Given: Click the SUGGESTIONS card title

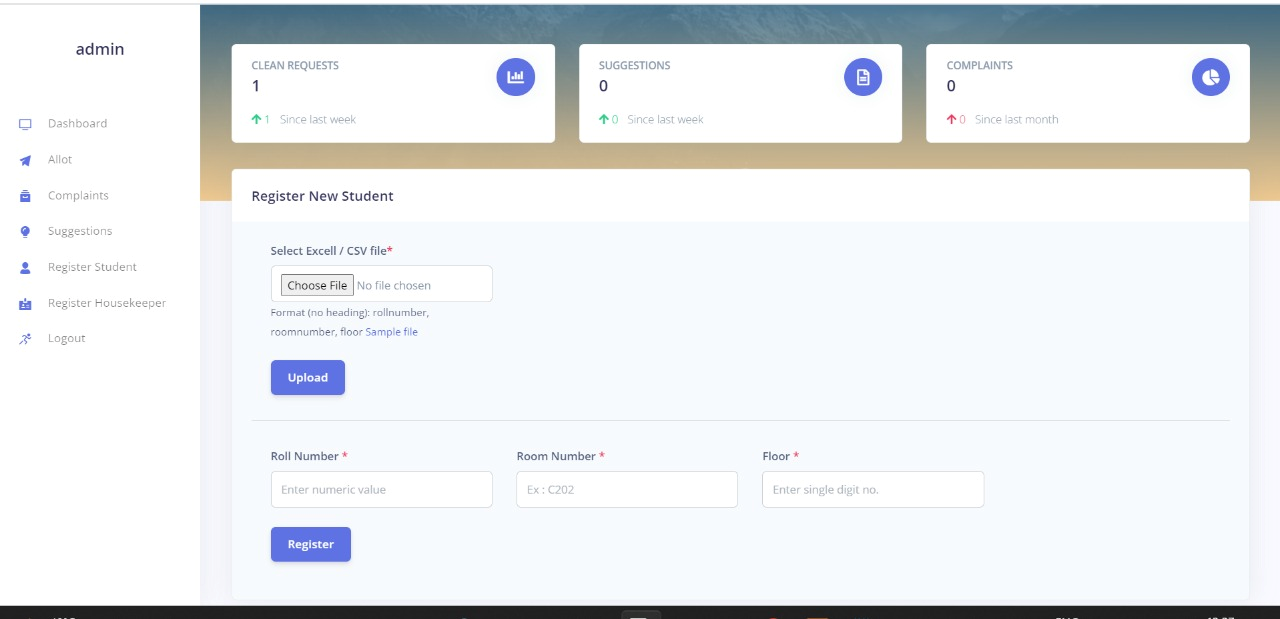Looking at the screenshot, I should click(x=635, y=66).
